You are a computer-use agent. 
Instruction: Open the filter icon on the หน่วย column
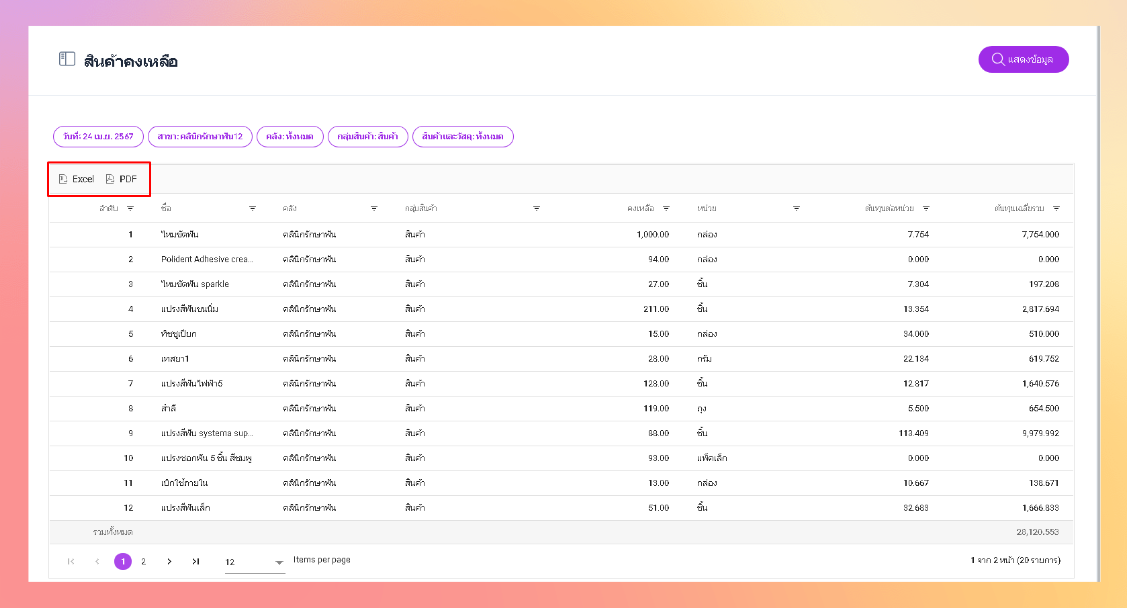[796, 208]
